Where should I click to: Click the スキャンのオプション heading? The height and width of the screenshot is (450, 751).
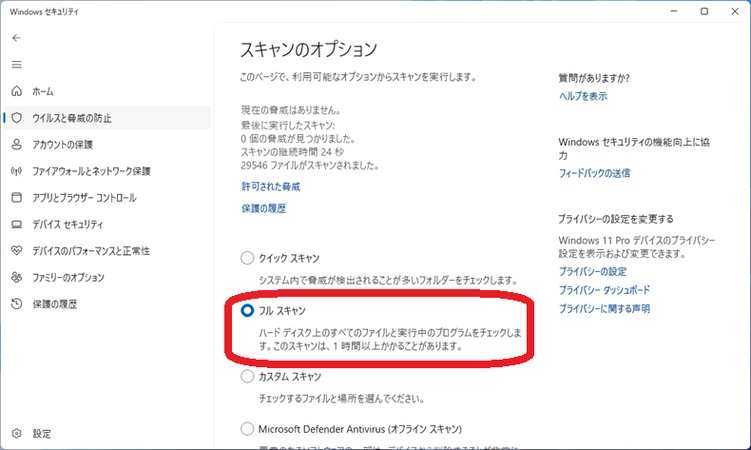[309, 49]
